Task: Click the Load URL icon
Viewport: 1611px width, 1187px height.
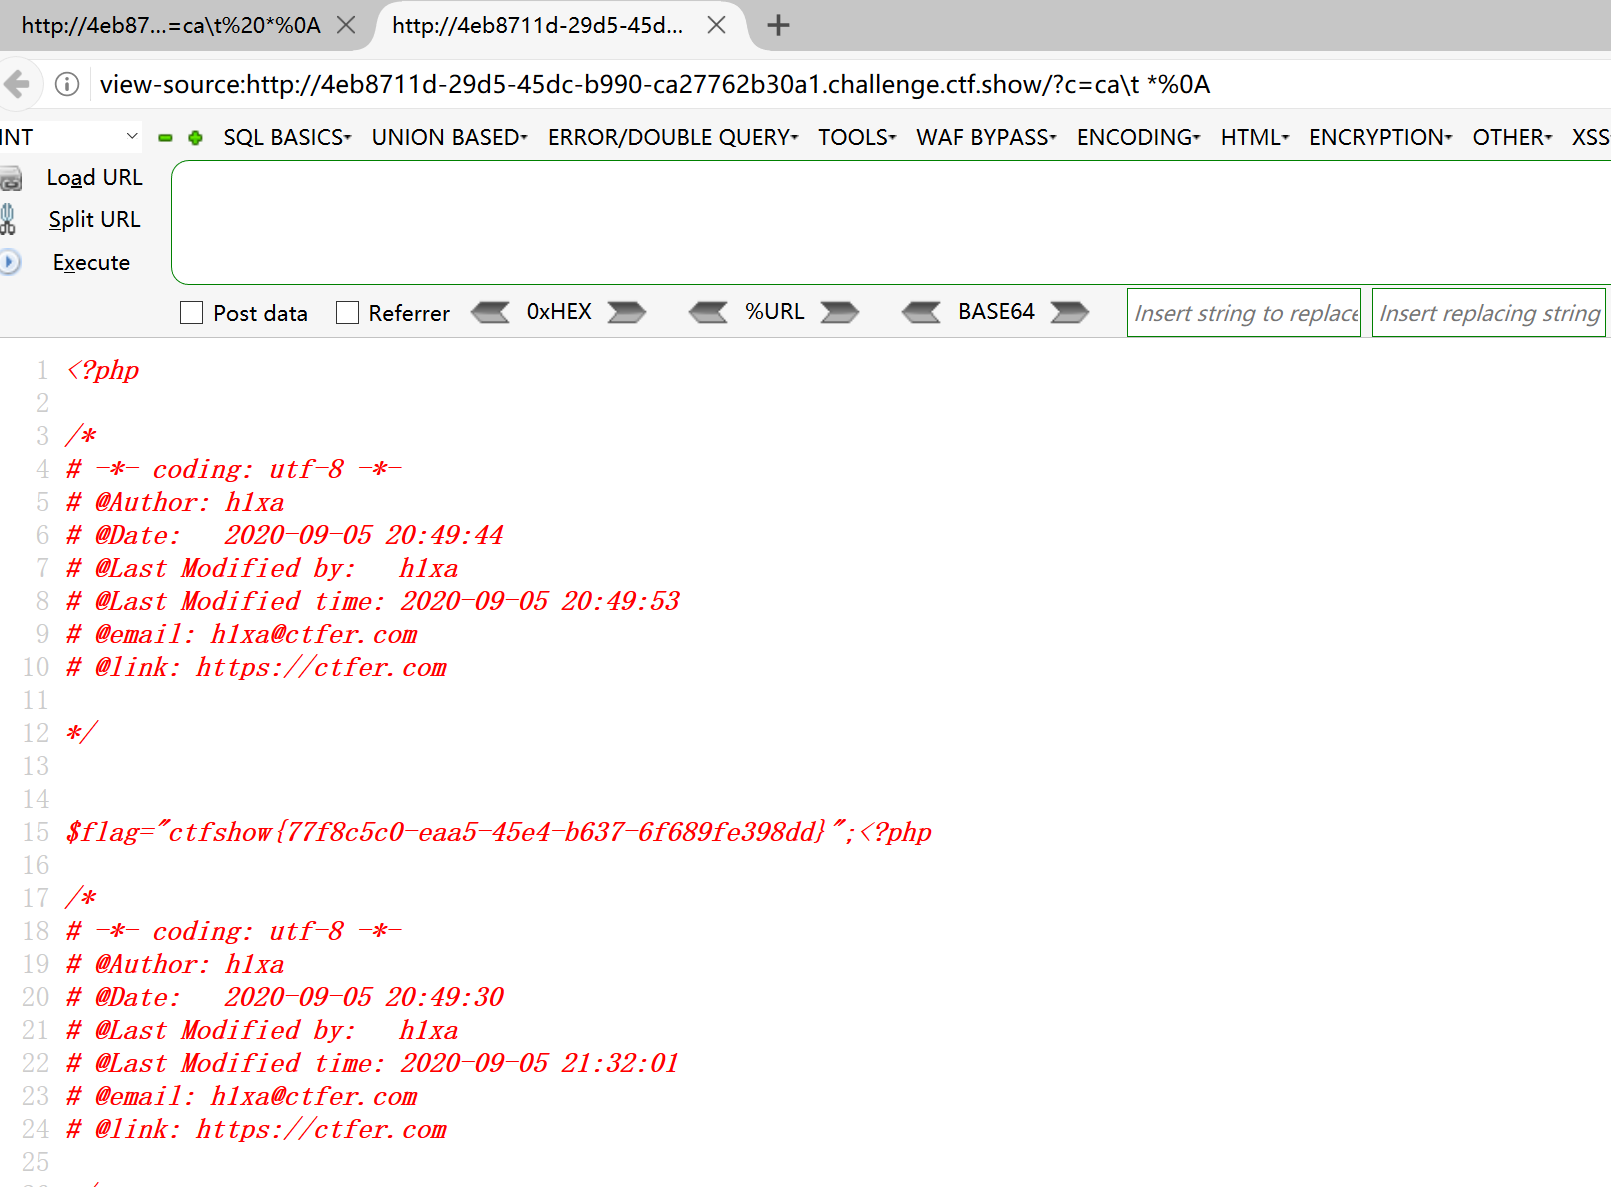Action: (11, 178)
